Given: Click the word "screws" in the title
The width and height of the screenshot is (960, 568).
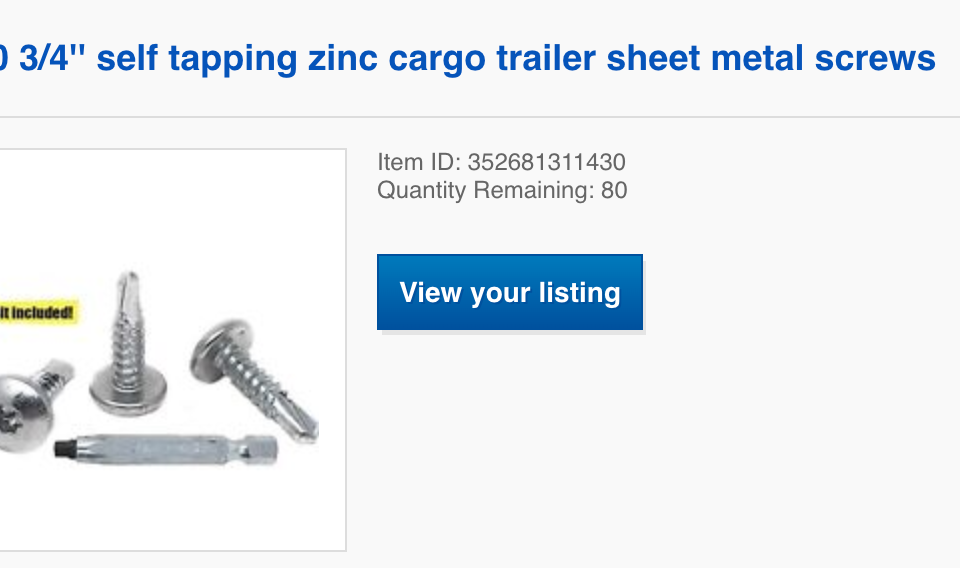Looking at the screenshot, I should [882, 59].
